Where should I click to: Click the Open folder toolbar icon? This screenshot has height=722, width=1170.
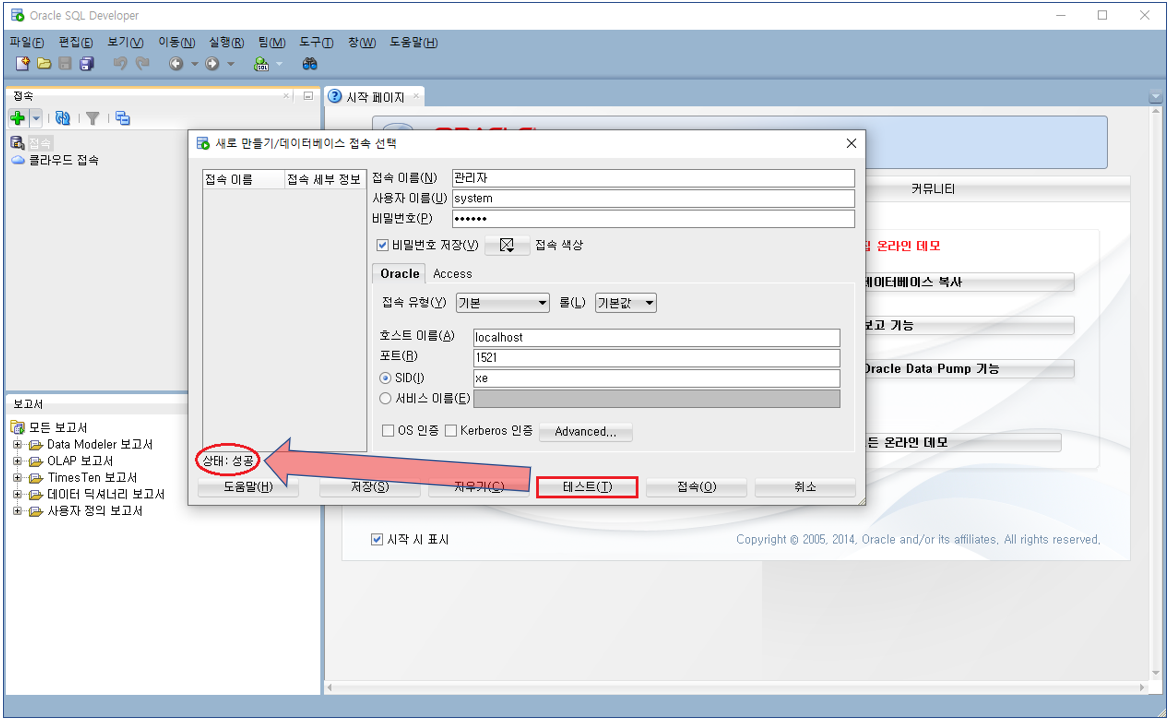[x=44, y=63]
